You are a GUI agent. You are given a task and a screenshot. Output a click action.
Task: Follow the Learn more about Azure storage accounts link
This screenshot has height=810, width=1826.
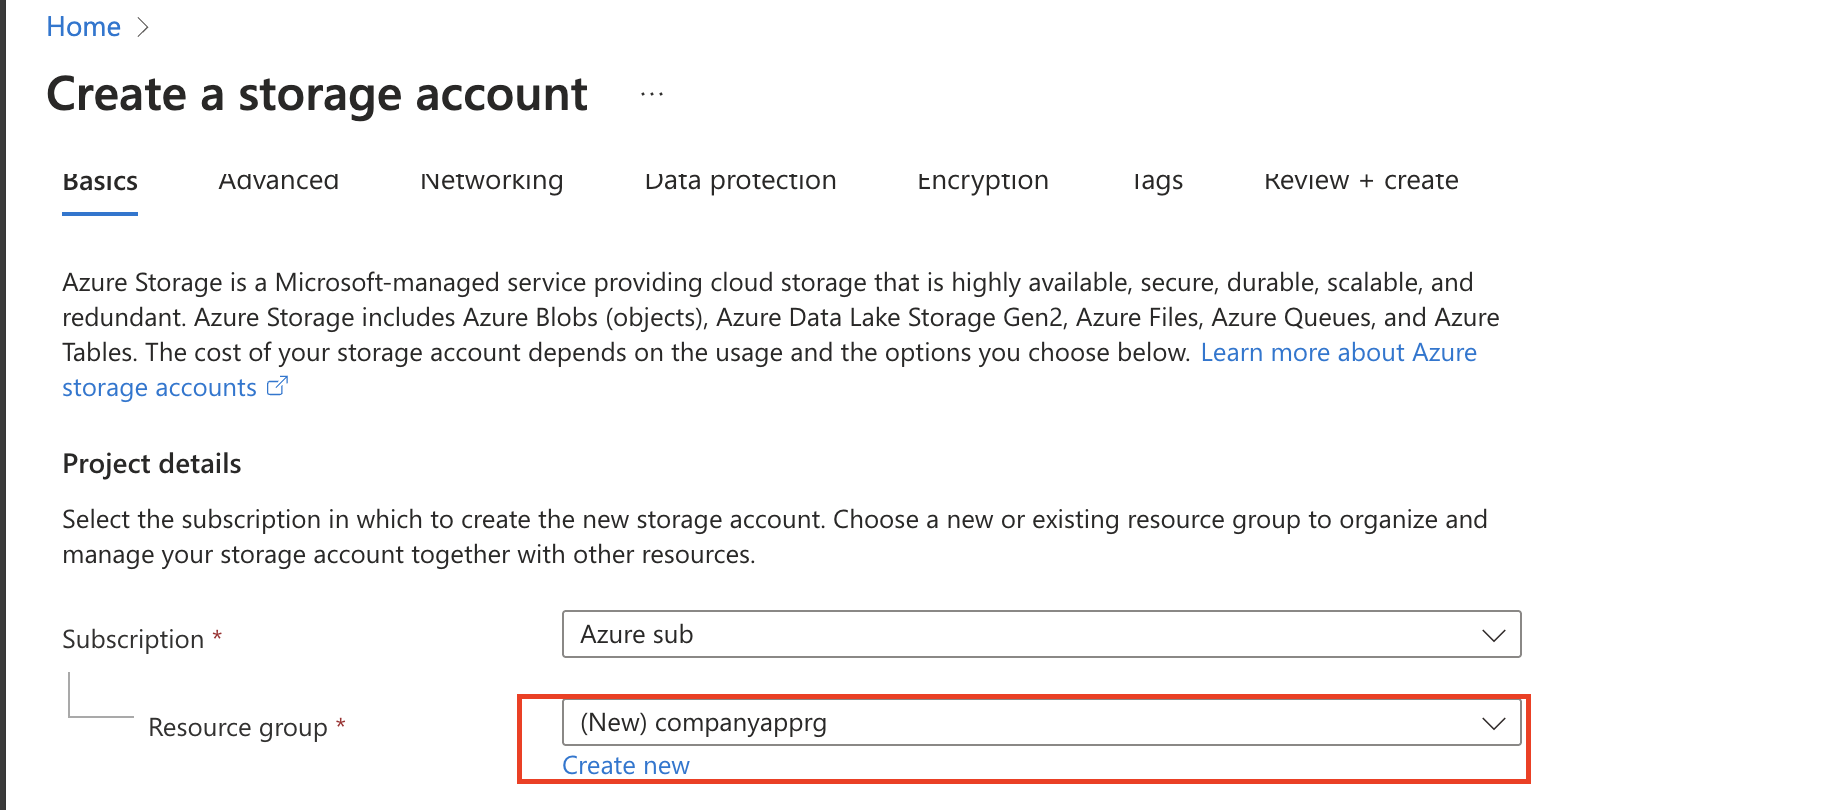(x=1338, y=353)
